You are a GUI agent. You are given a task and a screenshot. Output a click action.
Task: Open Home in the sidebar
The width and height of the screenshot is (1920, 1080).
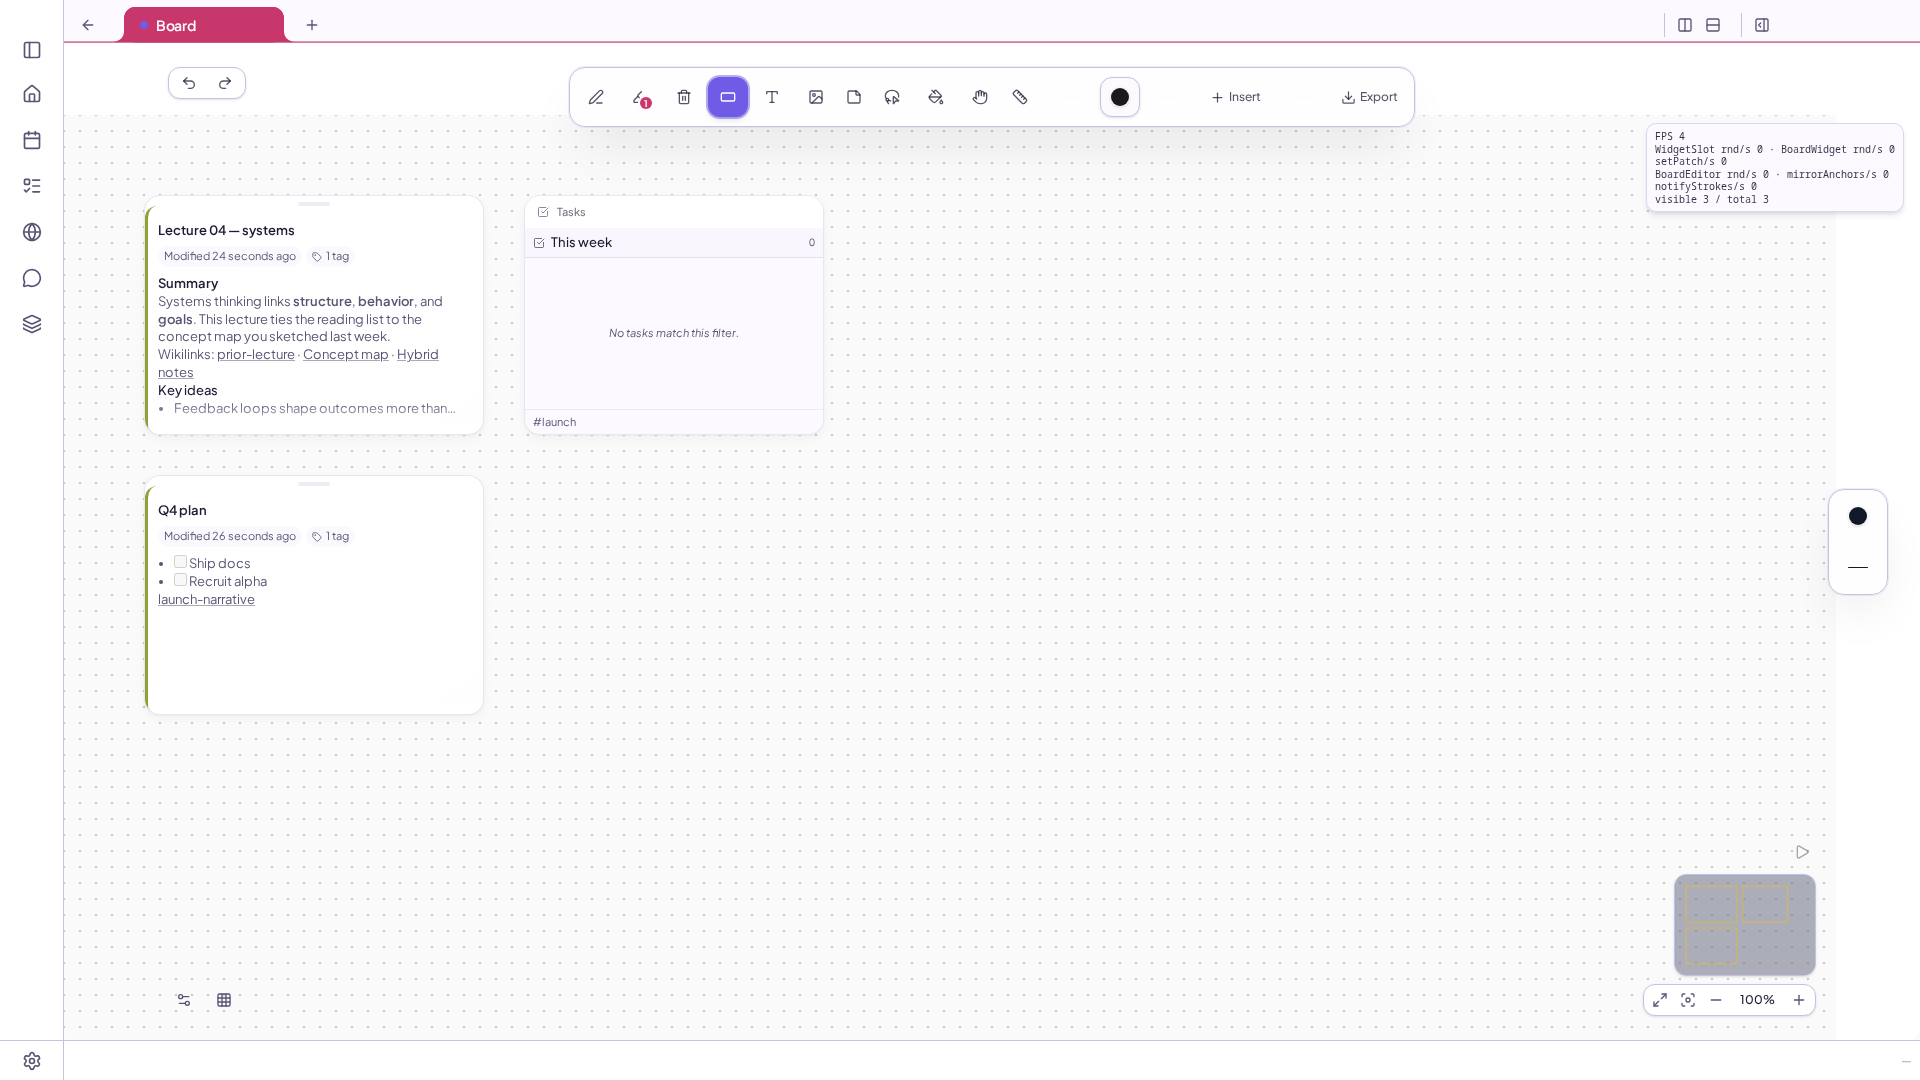pos(32,94)
